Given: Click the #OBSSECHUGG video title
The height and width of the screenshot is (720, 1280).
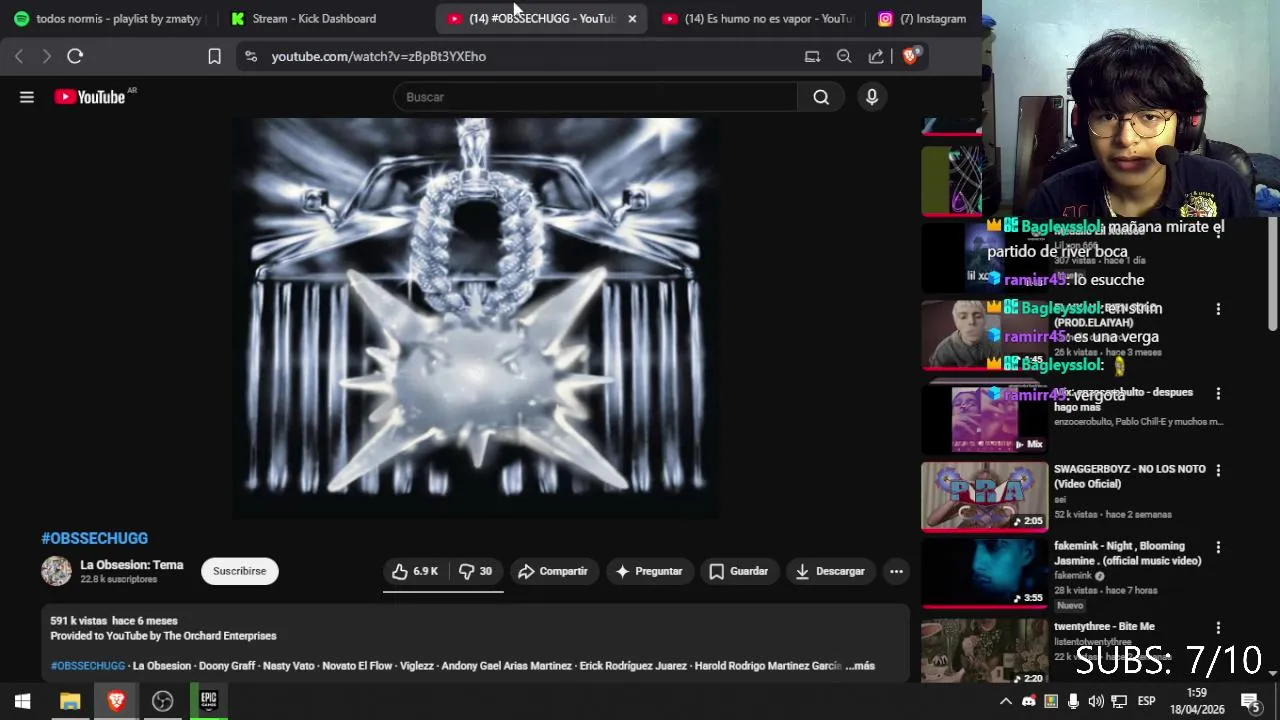Looking at the screenshot, I should pos(94,538).
